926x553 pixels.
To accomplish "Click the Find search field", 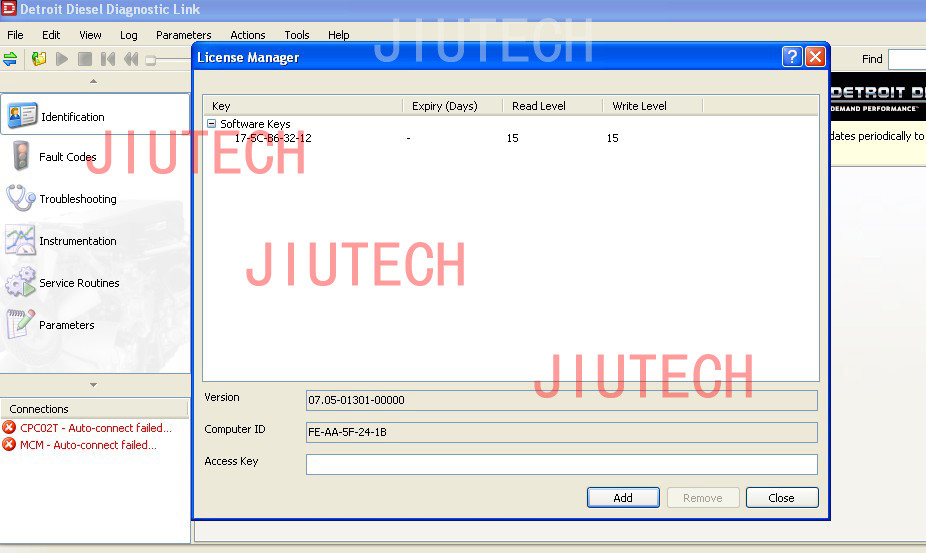I will [x=907, y=59].
